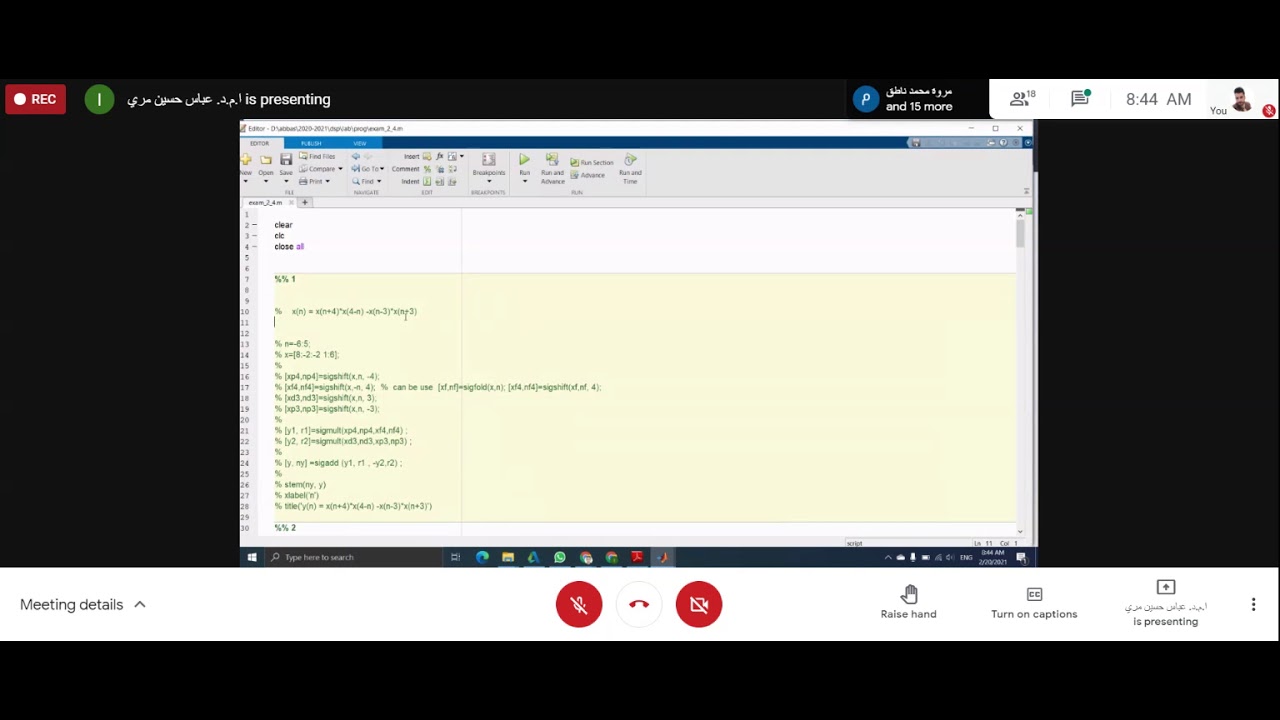Open the meeting chat icon
Viewport: 1280px width, 720px height.
click(1080, 99)
